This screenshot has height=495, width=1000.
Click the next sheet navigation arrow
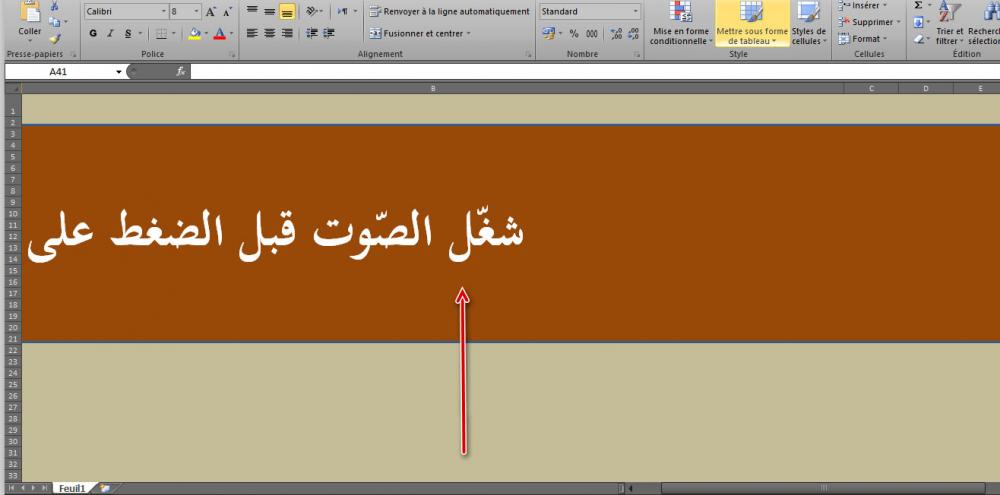tap(33, 489)
